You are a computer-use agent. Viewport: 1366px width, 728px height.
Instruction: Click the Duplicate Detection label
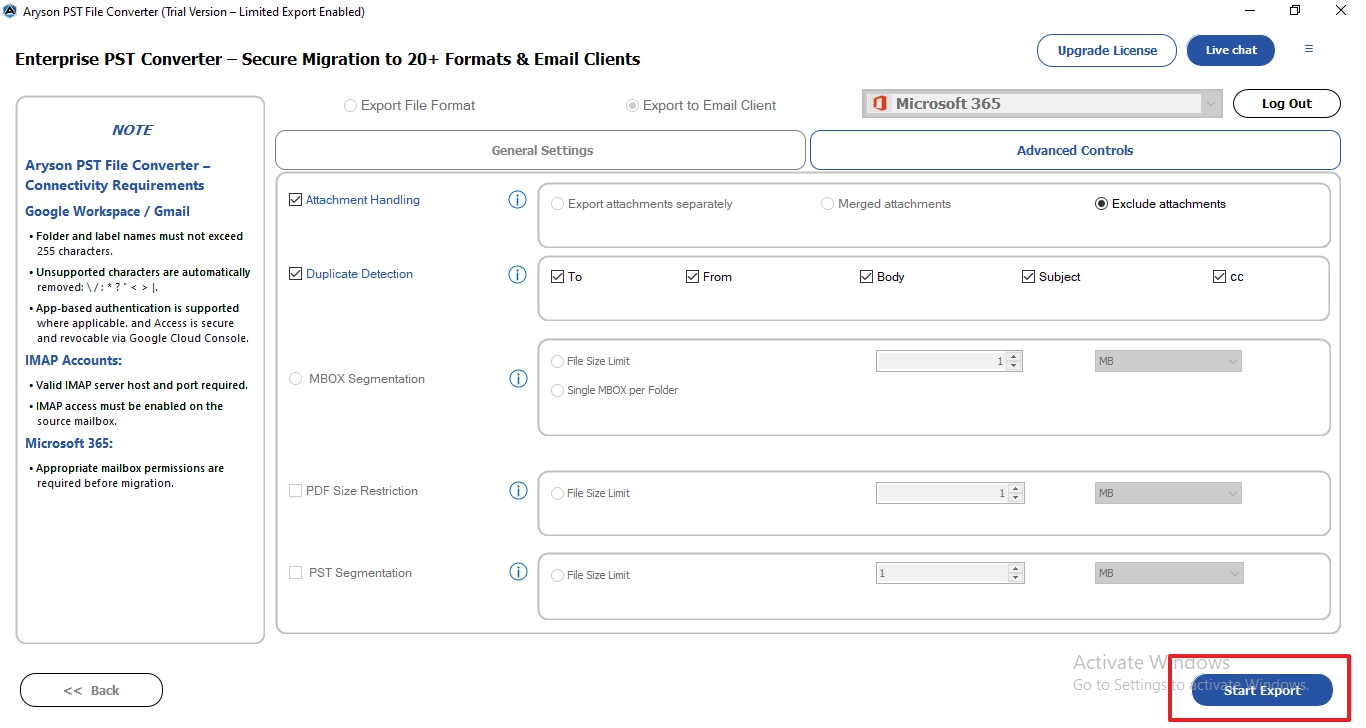pyautogui.click(x=359, y=274)
